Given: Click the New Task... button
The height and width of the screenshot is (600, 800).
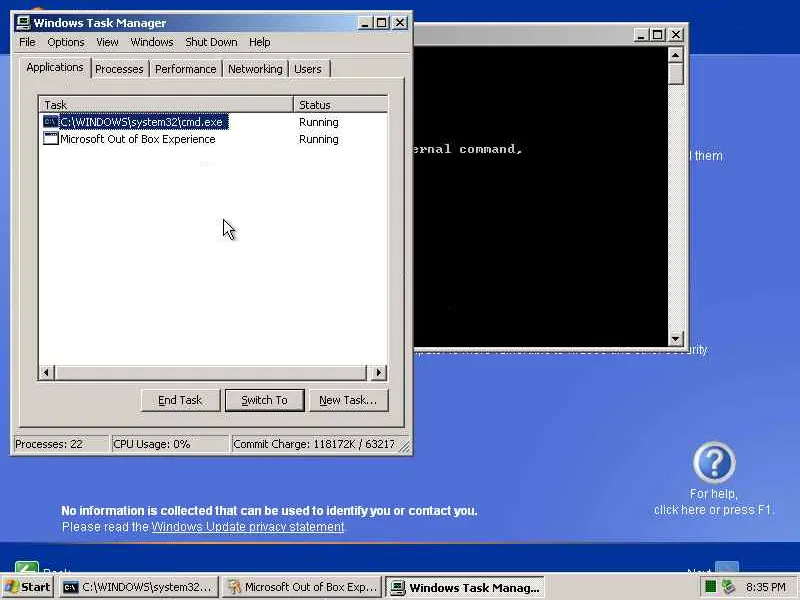Looking at the screenshot, I should tap(348, 401).
